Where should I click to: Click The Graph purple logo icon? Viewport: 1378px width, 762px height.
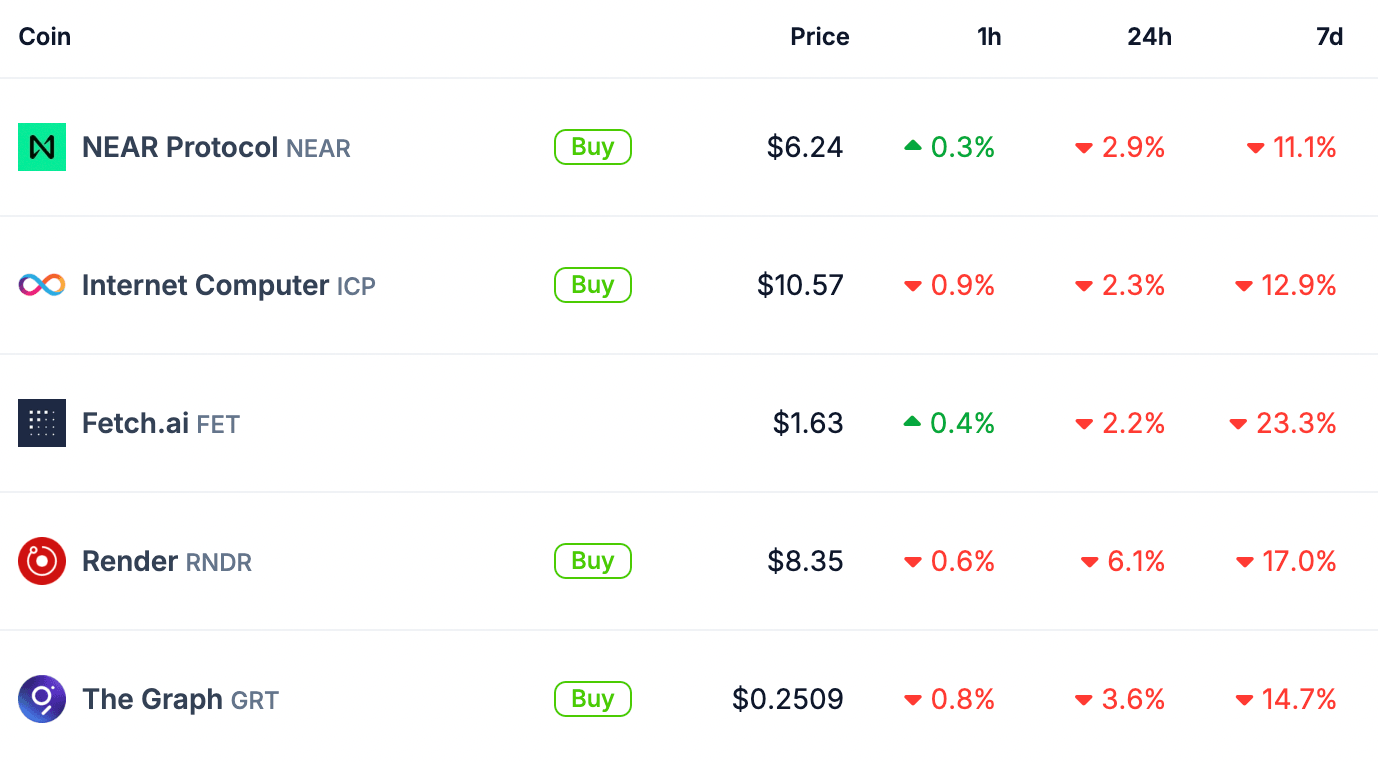click(x=42, y=699)
